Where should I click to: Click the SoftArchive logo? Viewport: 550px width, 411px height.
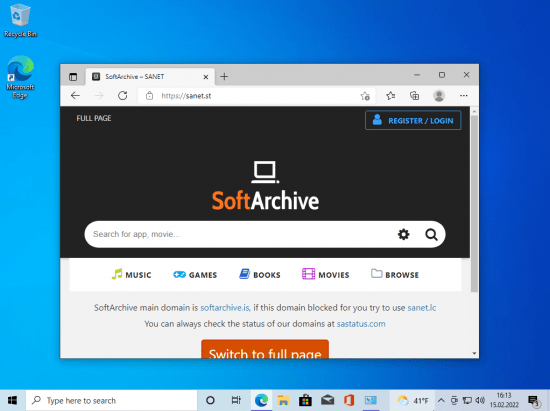265,186
